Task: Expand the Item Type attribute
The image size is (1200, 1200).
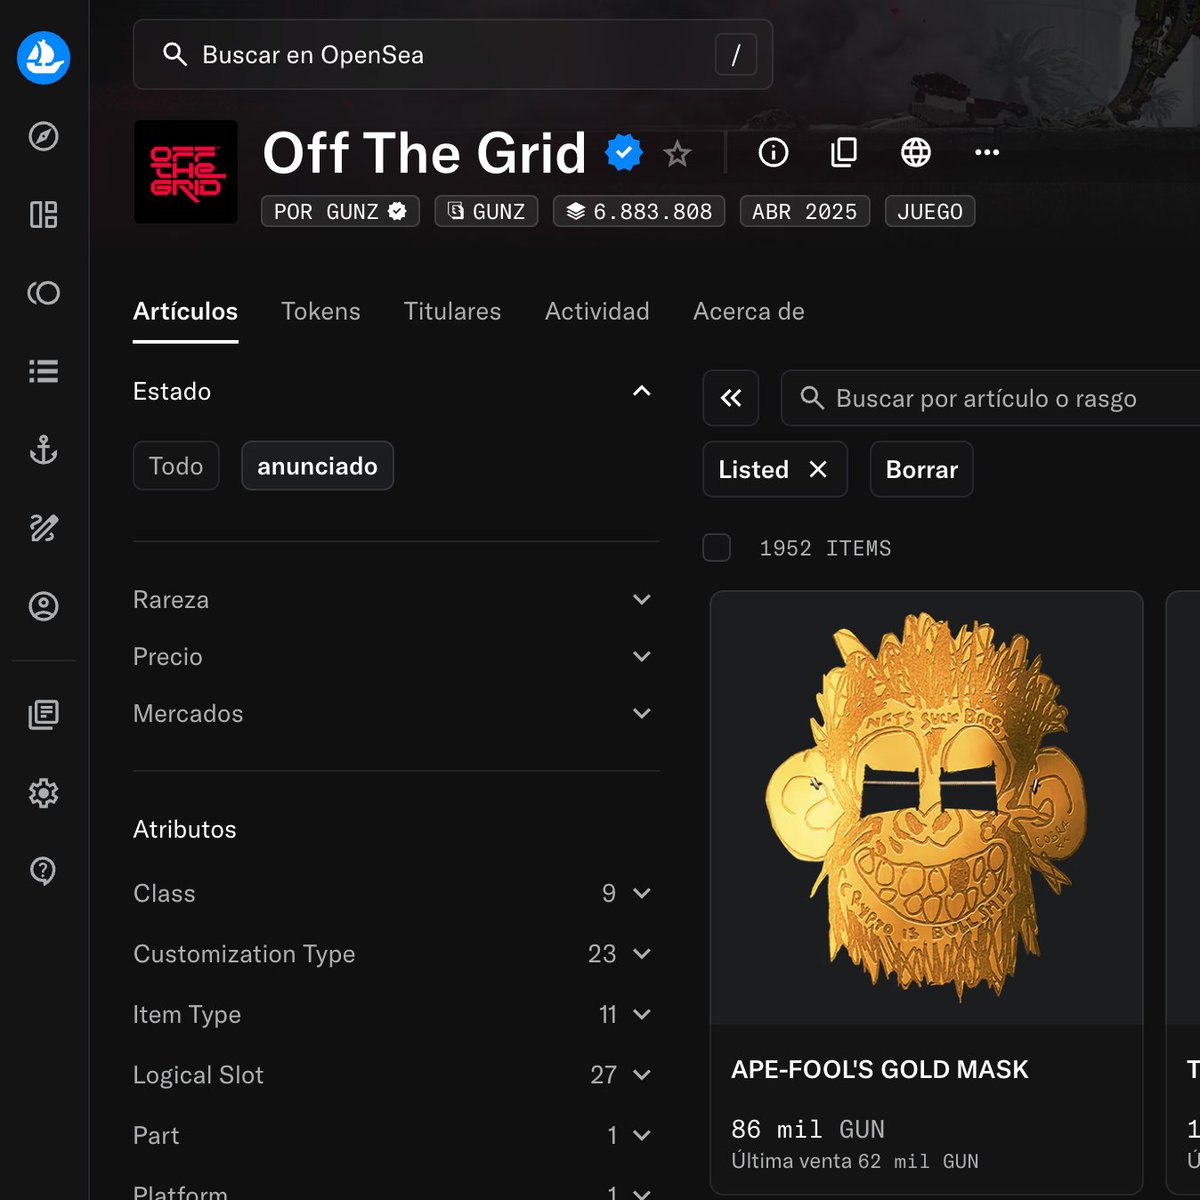Action: pos(396,1014)
